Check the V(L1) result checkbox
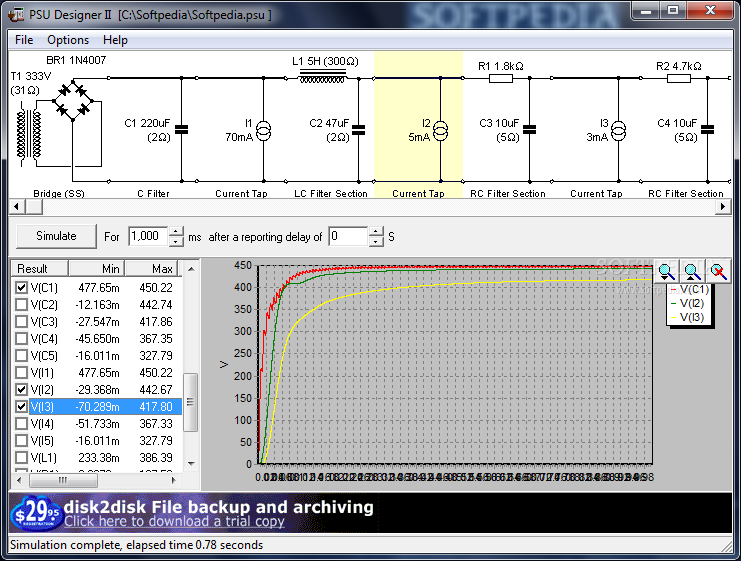This screenshot has height=561, width=741. pos(21,457)
